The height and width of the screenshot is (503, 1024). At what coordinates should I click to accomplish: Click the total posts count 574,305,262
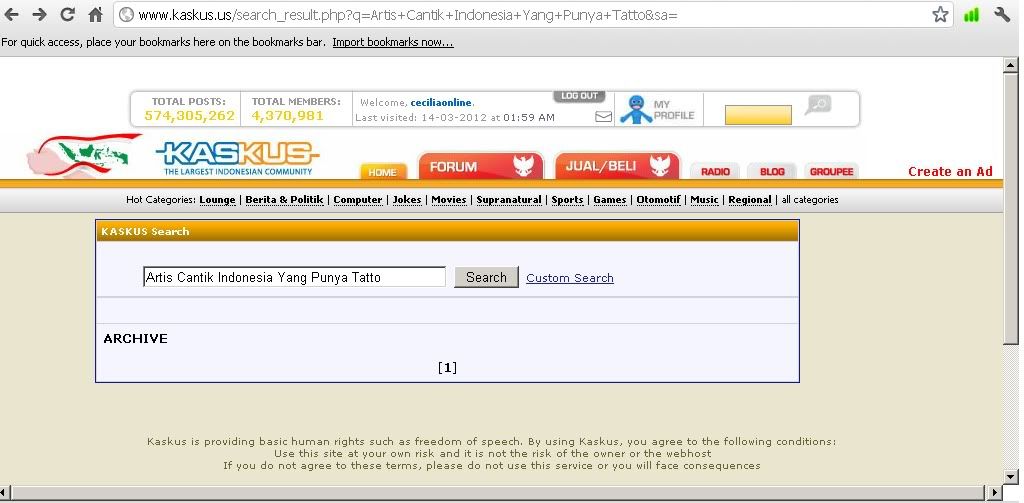(189, 116)
